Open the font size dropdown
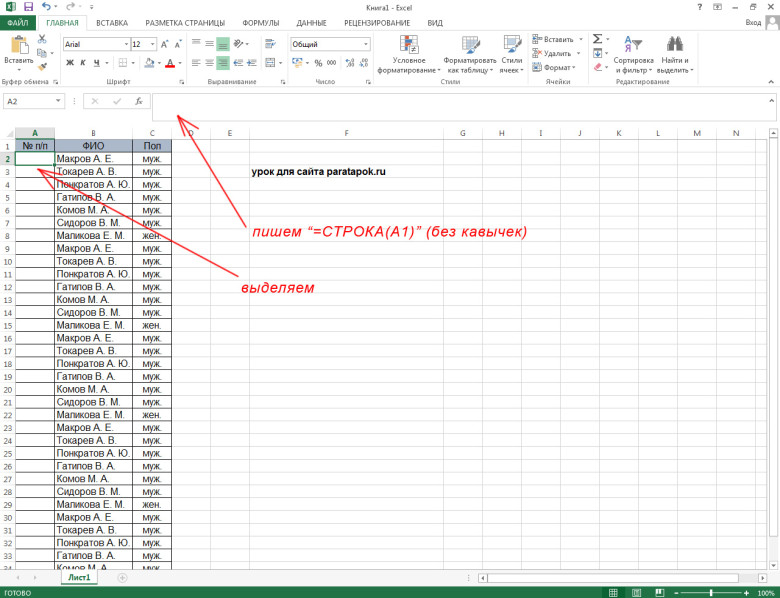Screen dimensions: 780x598 152,44
